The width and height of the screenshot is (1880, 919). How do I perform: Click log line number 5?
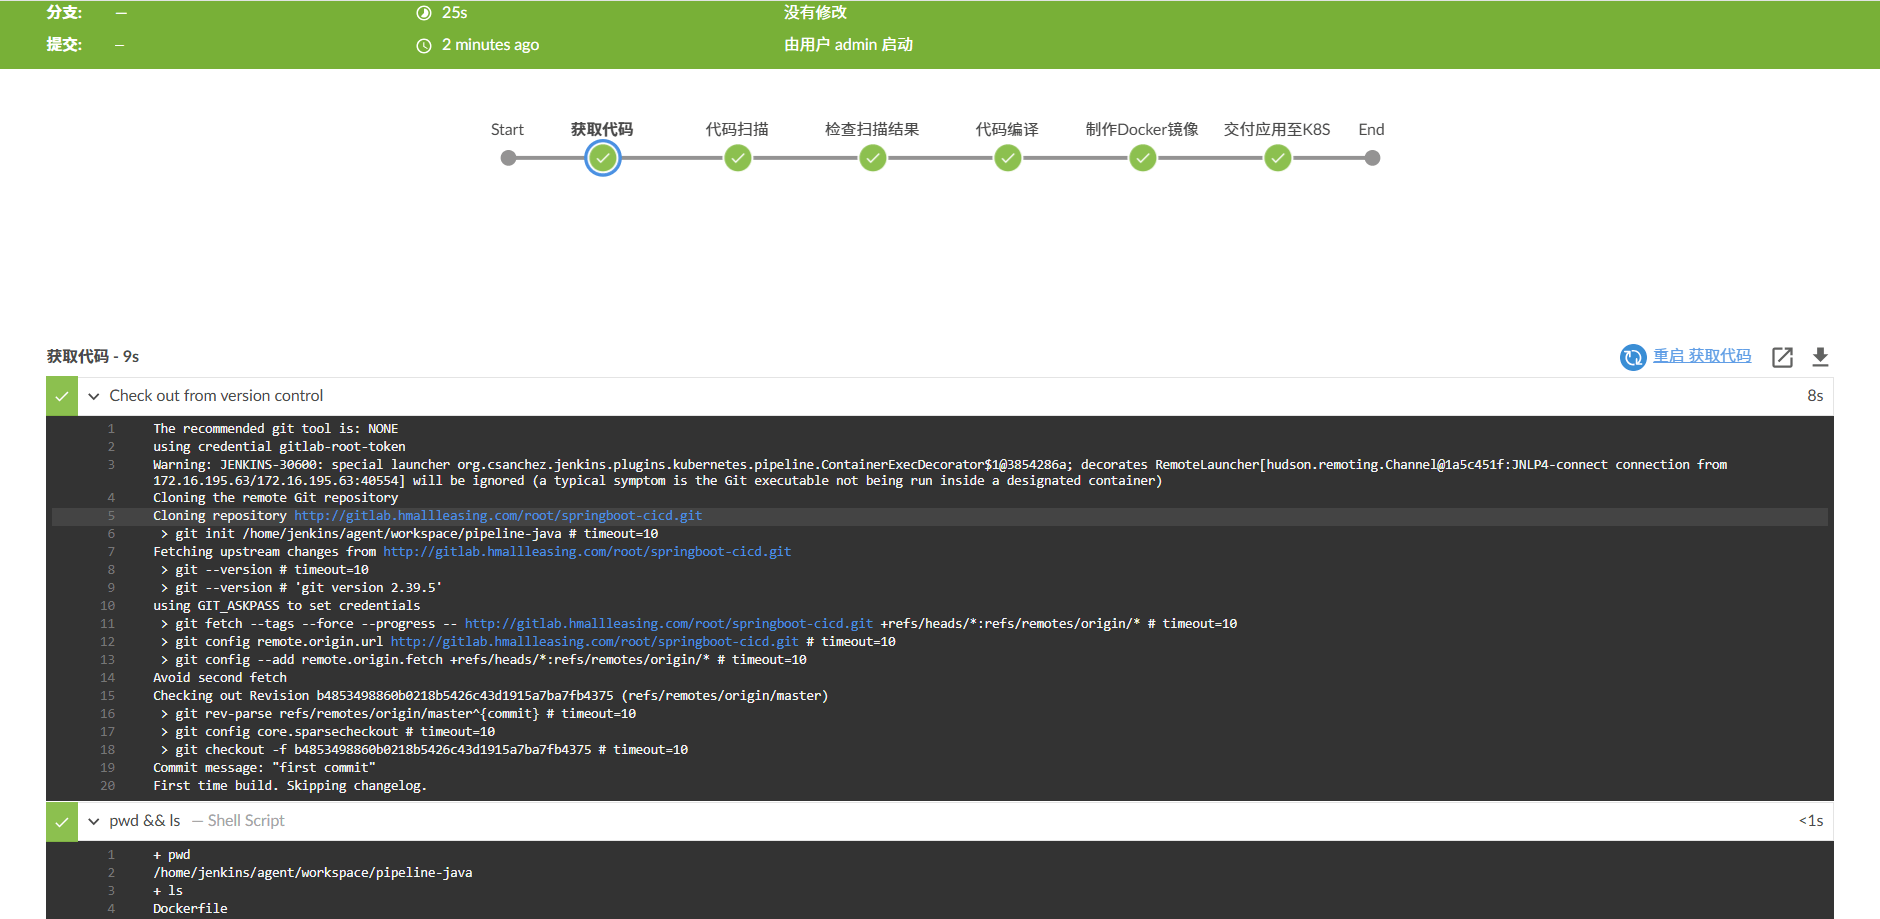click(111, 516)
